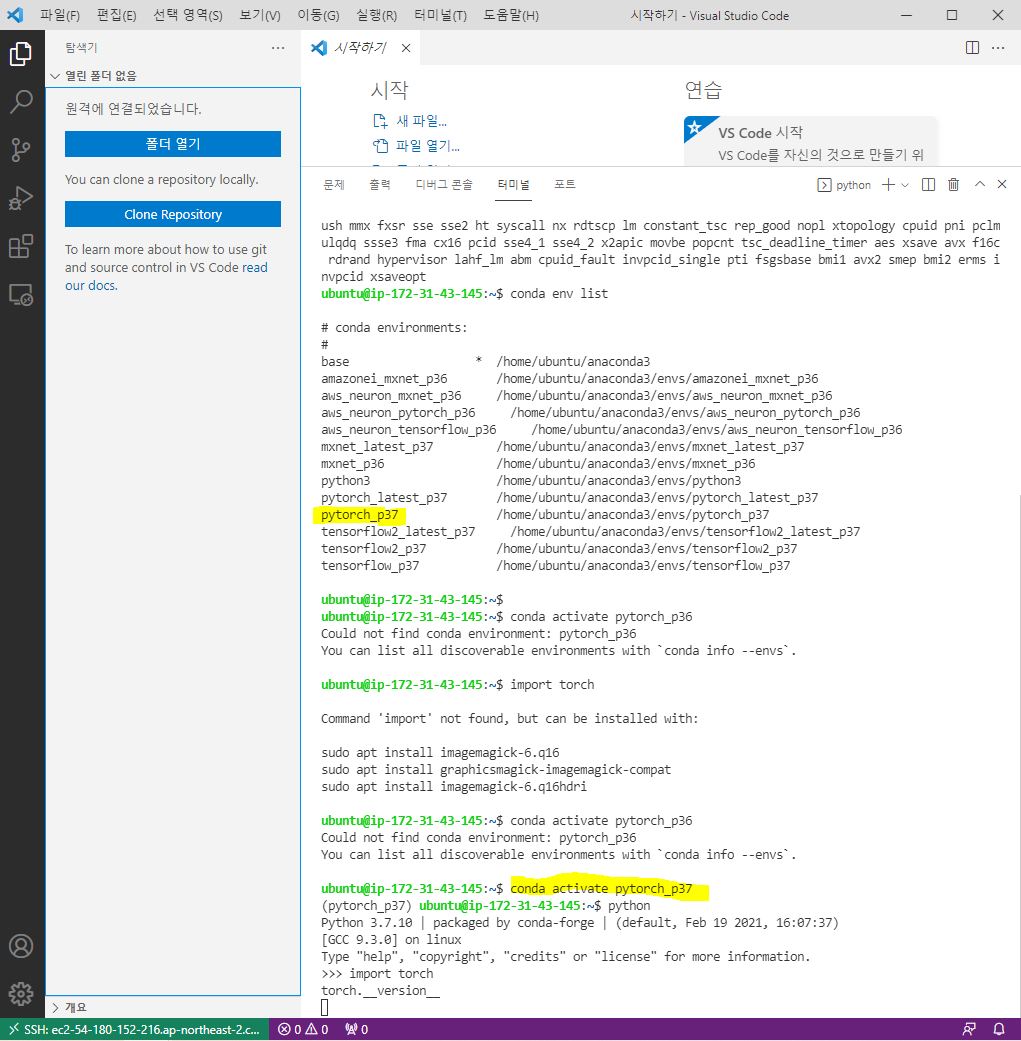Split the editor to the right
The height and width of the screenshot is (1041, 1021).
click(972, 48)
